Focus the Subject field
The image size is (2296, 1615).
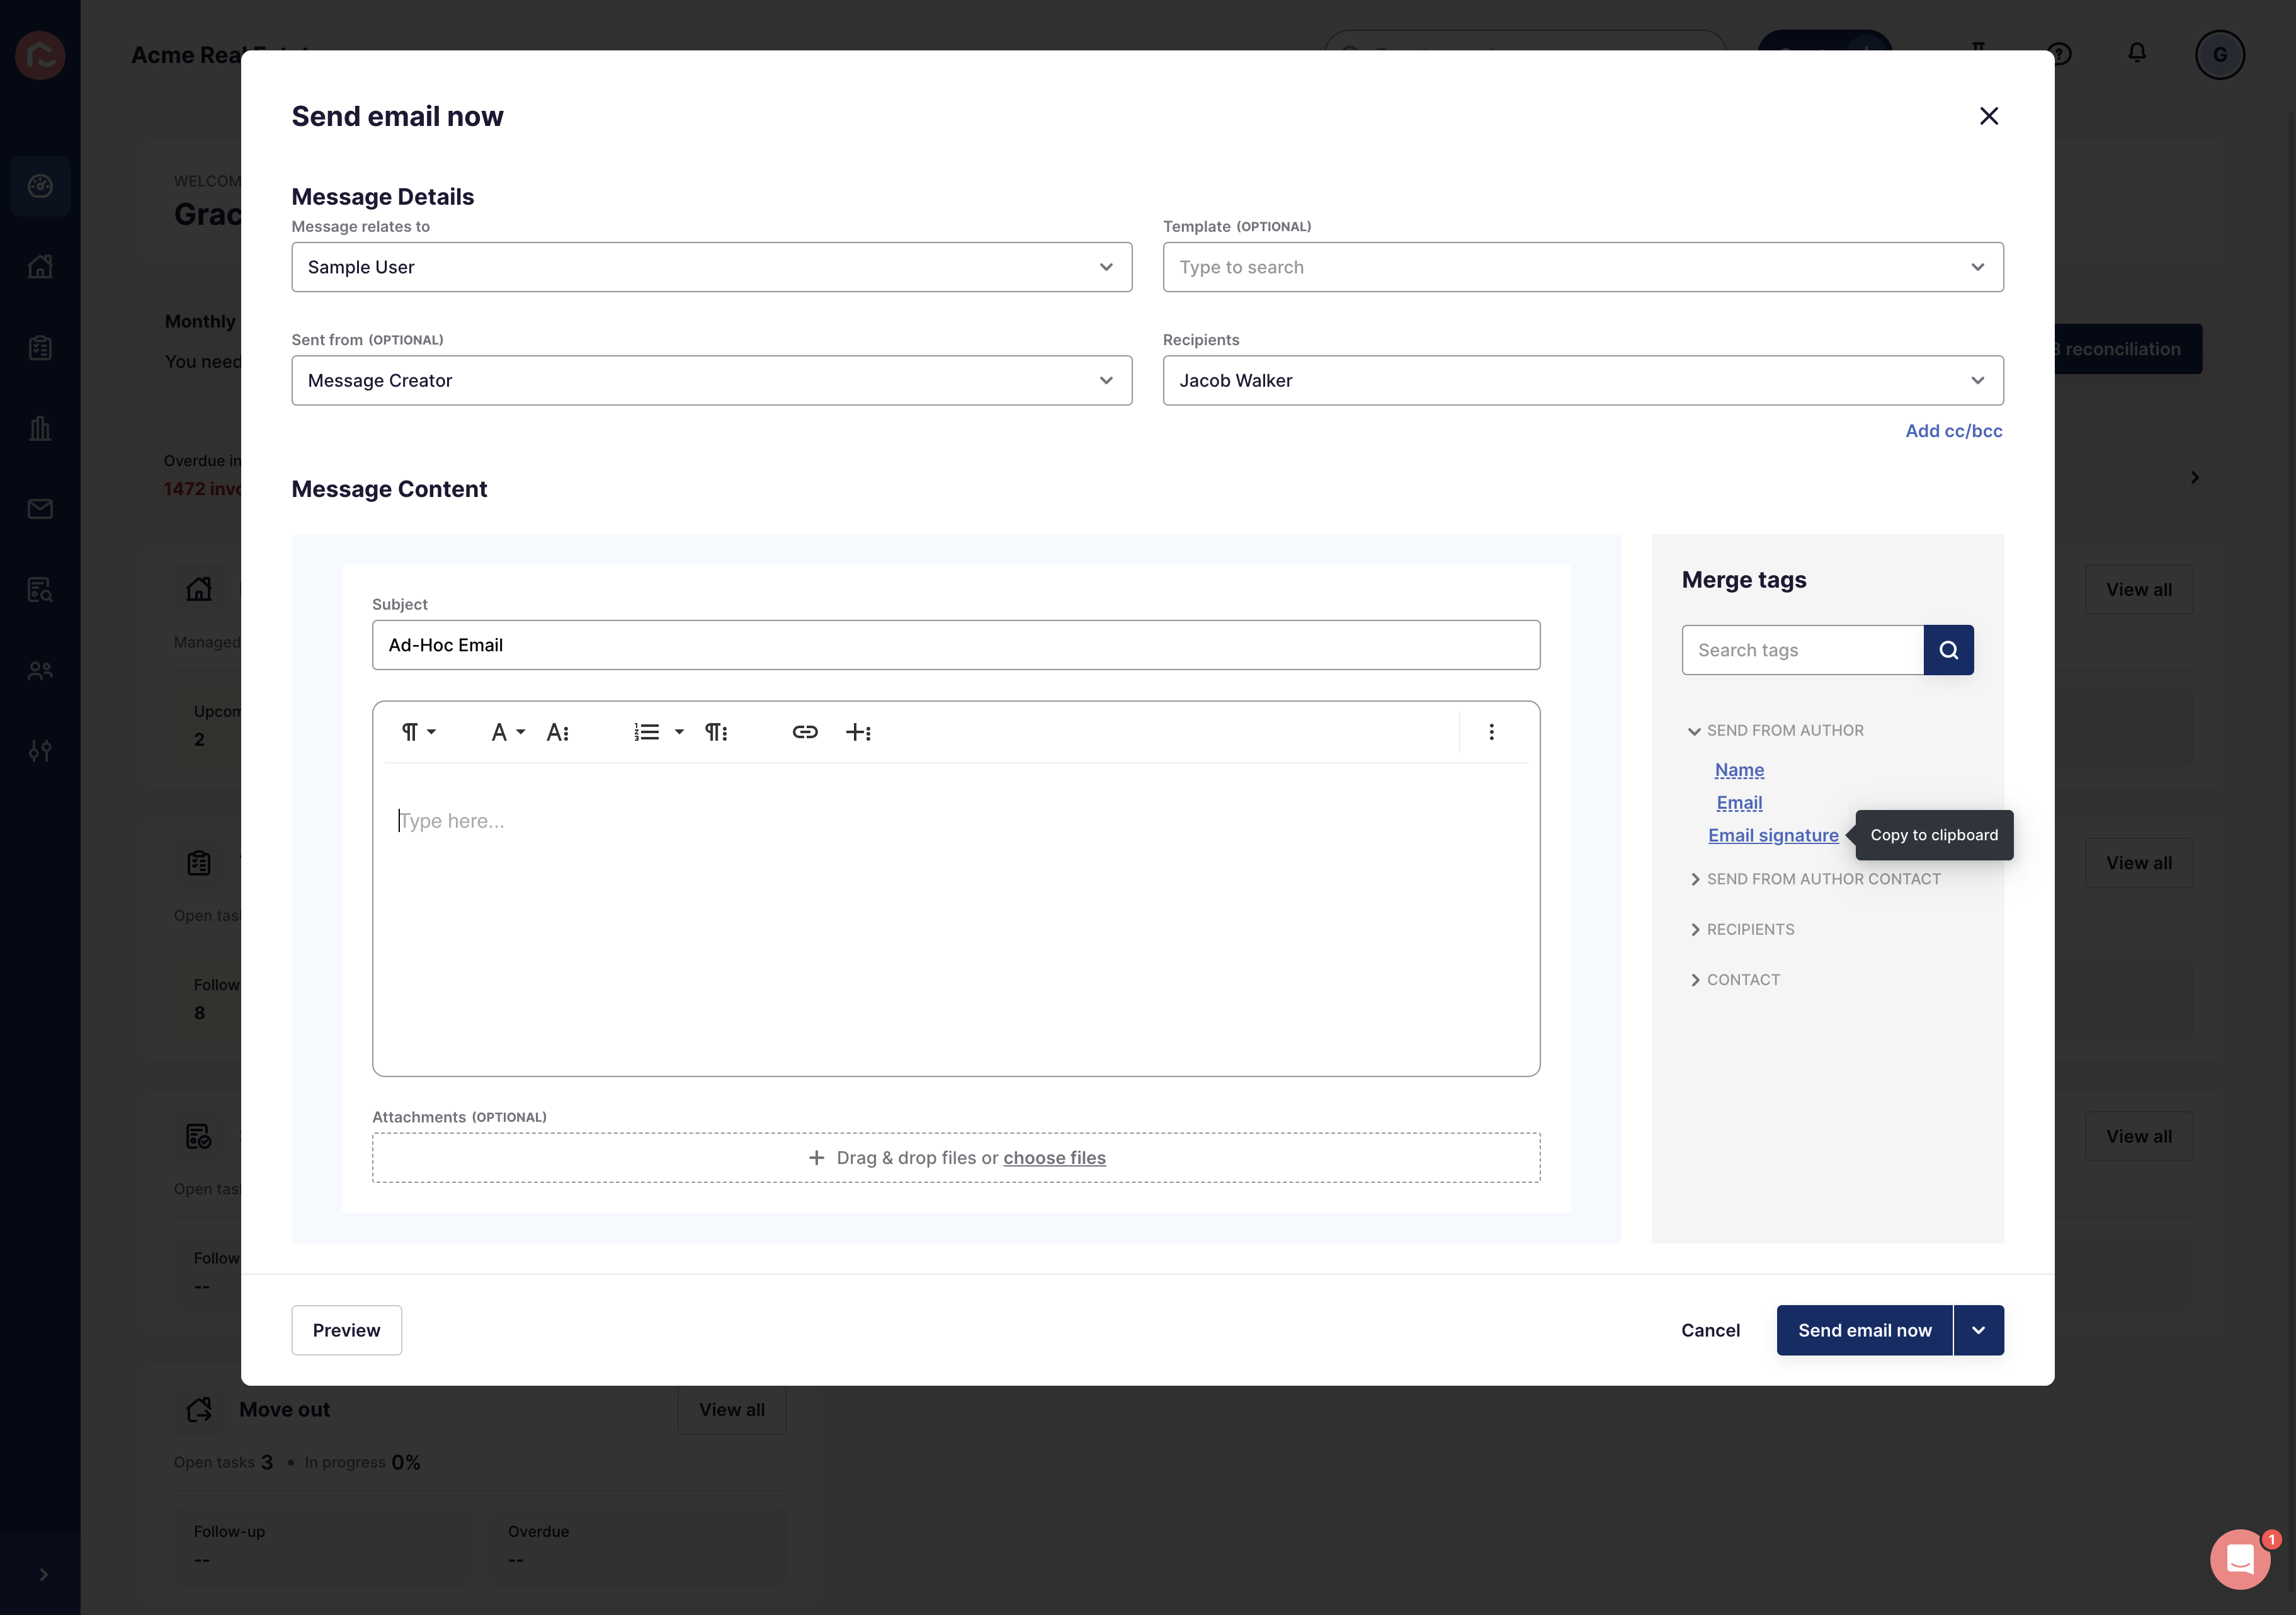point(955,645)
